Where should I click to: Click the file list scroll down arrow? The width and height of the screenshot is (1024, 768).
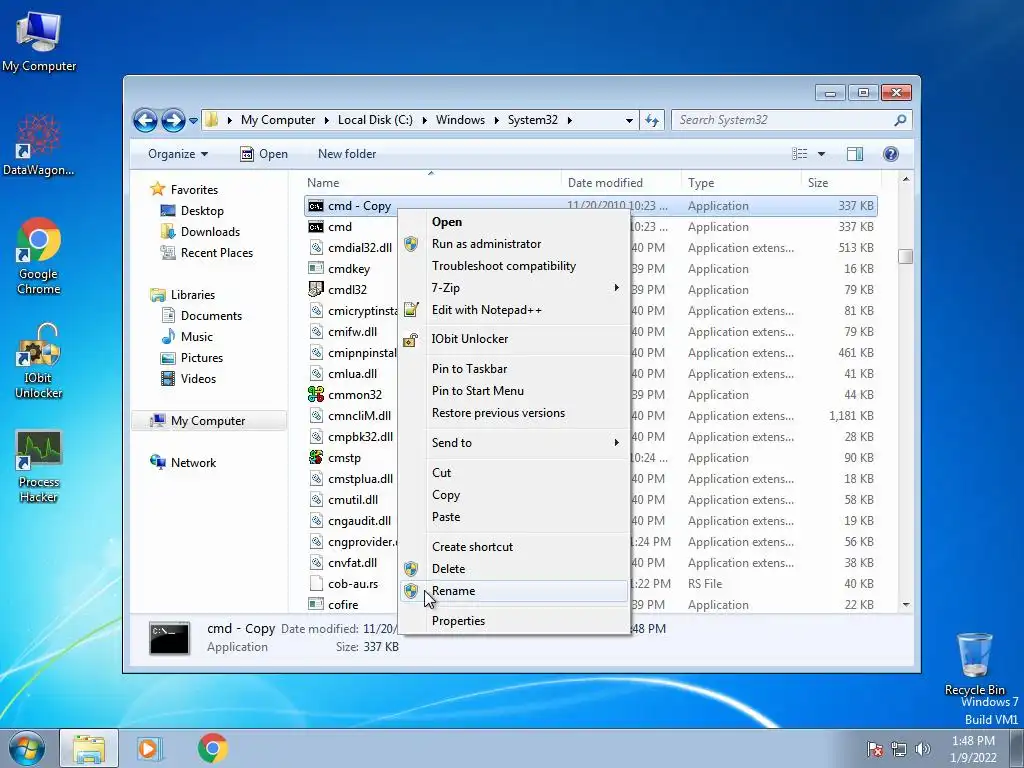point(906,605)
